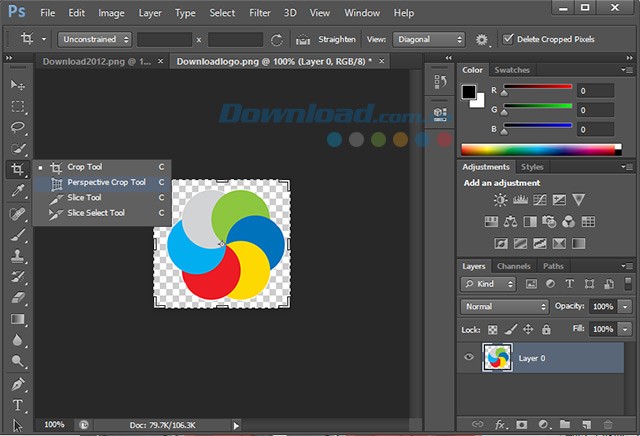Toggle lock transparent pixels in Layers
Image resolution: width=640 pixels, height=436 pixels.
point(492,328)
